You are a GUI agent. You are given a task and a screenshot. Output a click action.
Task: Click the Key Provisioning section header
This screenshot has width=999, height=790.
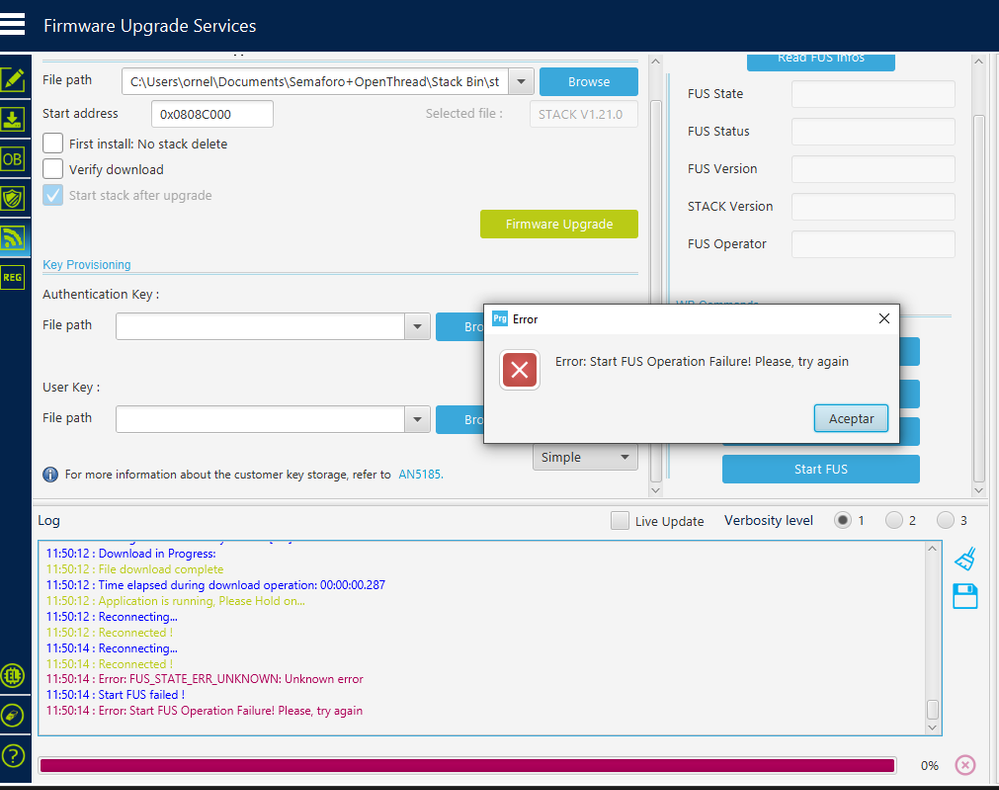87,264
